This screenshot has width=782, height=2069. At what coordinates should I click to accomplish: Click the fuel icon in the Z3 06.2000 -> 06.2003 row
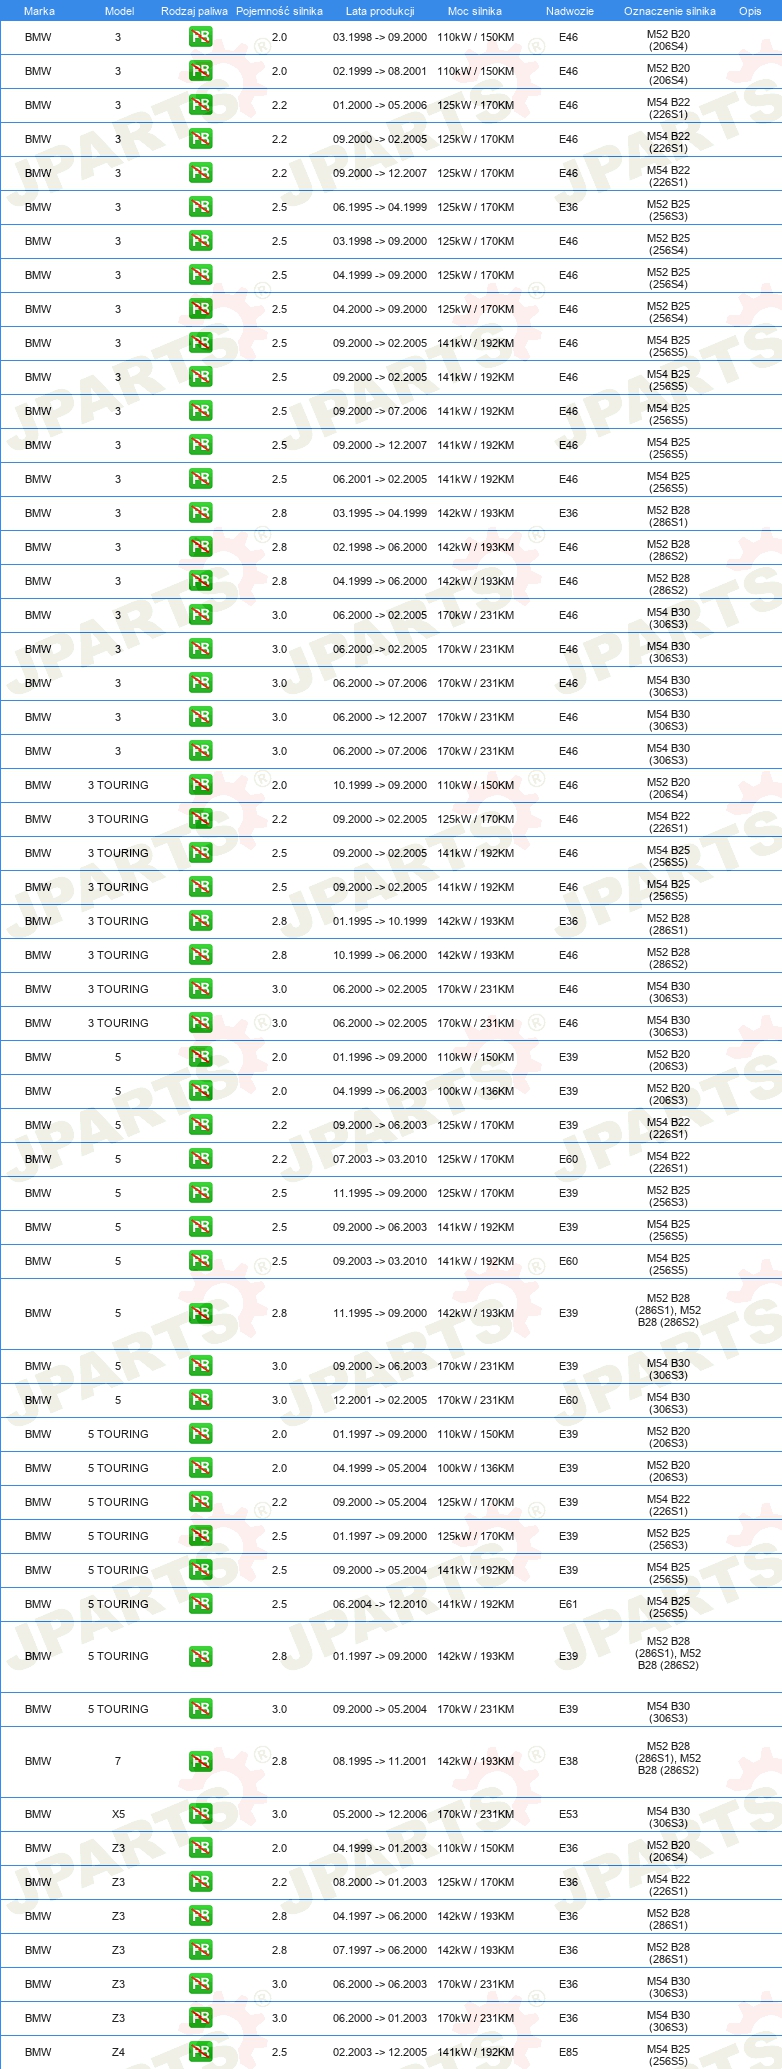tap(201, 1984)
